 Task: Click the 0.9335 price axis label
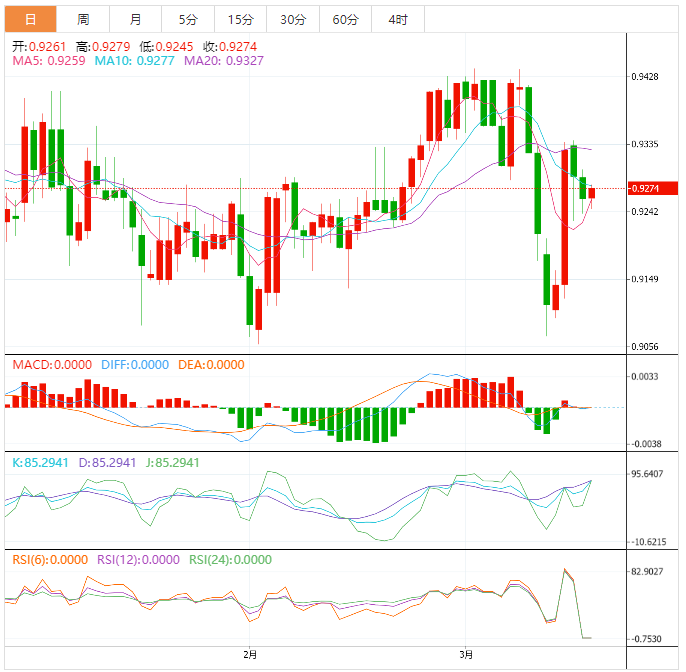tap(645, 144)
